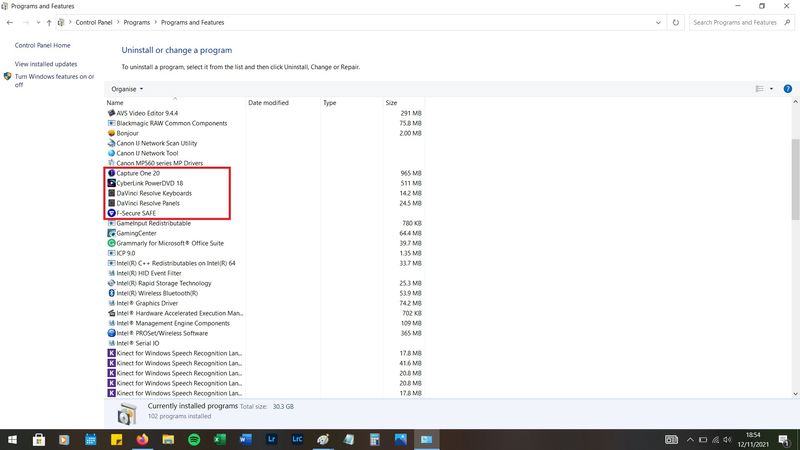800x450 pixels.
Task: Select the Bonjour program entry
Action: click(x=128, y=133)
